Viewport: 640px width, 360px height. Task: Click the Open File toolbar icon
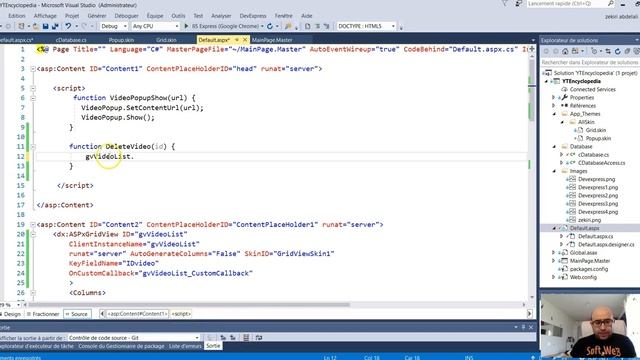[36, 26]
